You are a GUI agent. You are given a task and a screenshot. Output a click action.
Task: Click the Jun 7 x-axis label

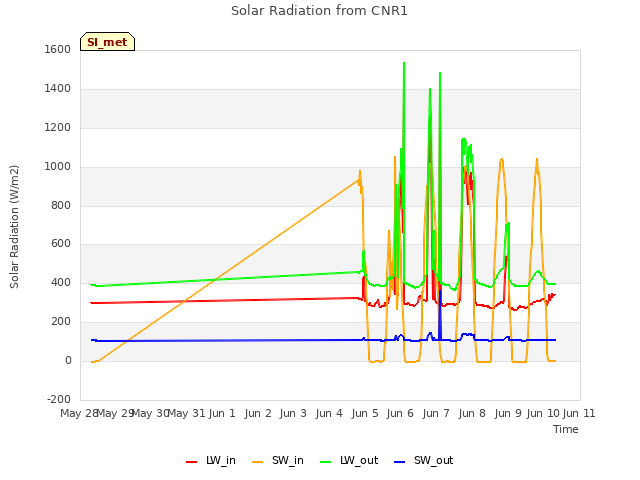[x=436, y=413]
